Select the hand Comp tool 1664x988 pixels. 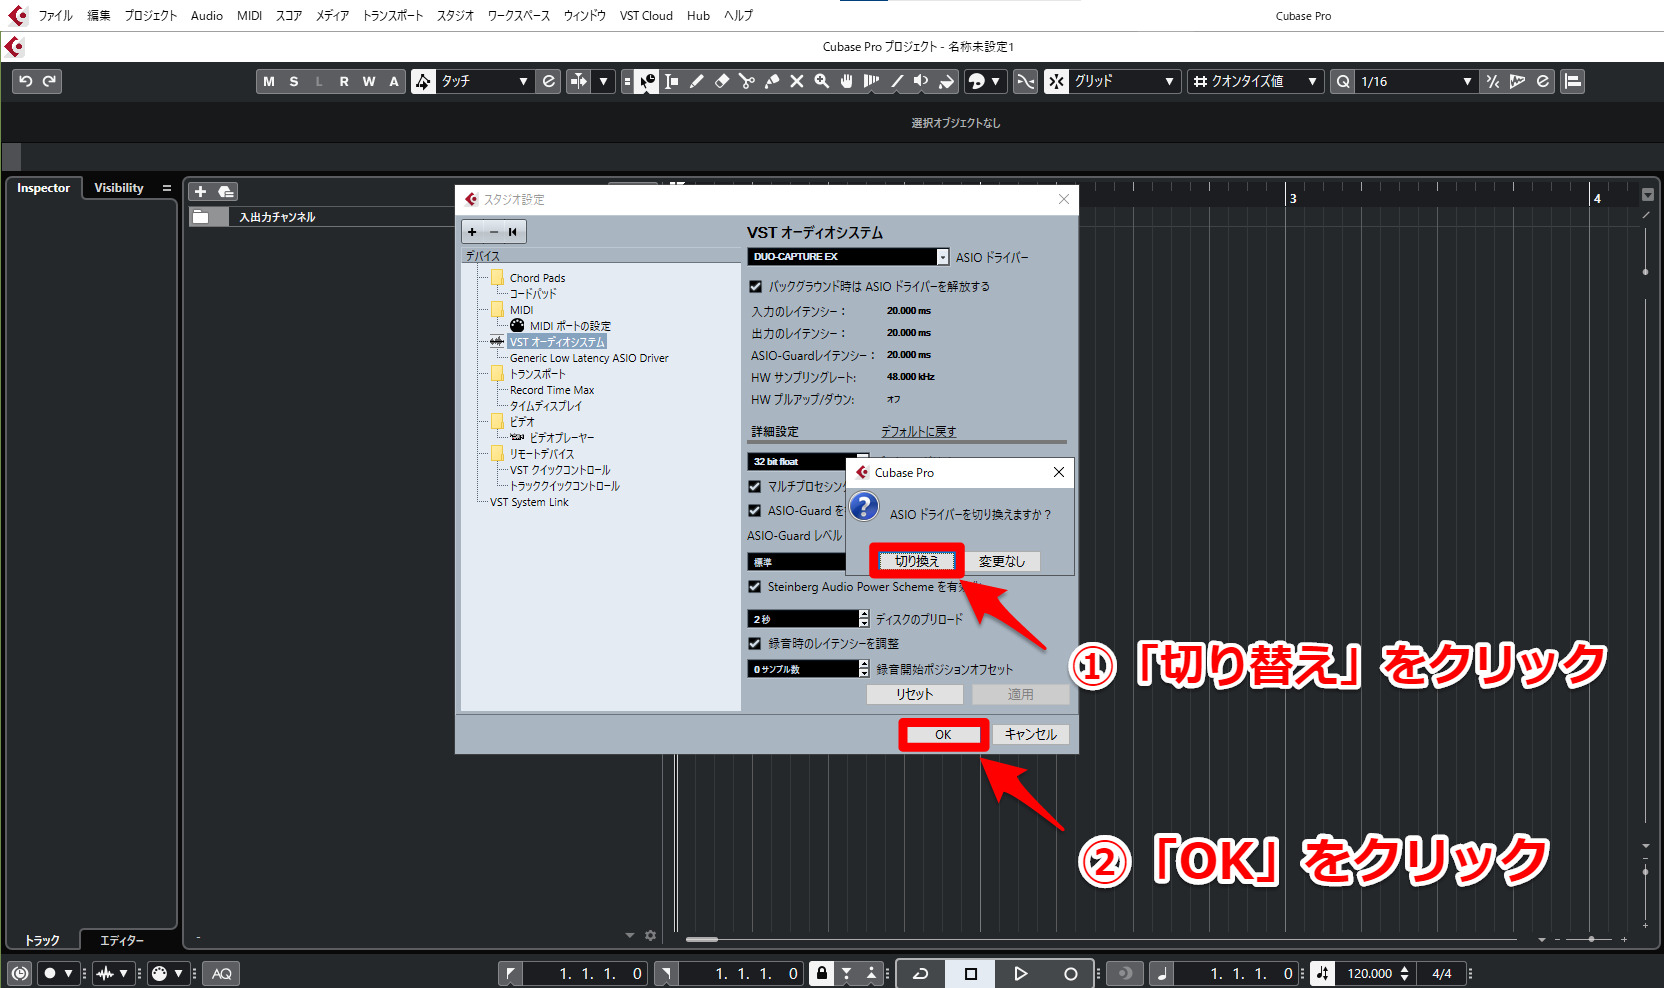pyautogui.click(x=847, y=81)
